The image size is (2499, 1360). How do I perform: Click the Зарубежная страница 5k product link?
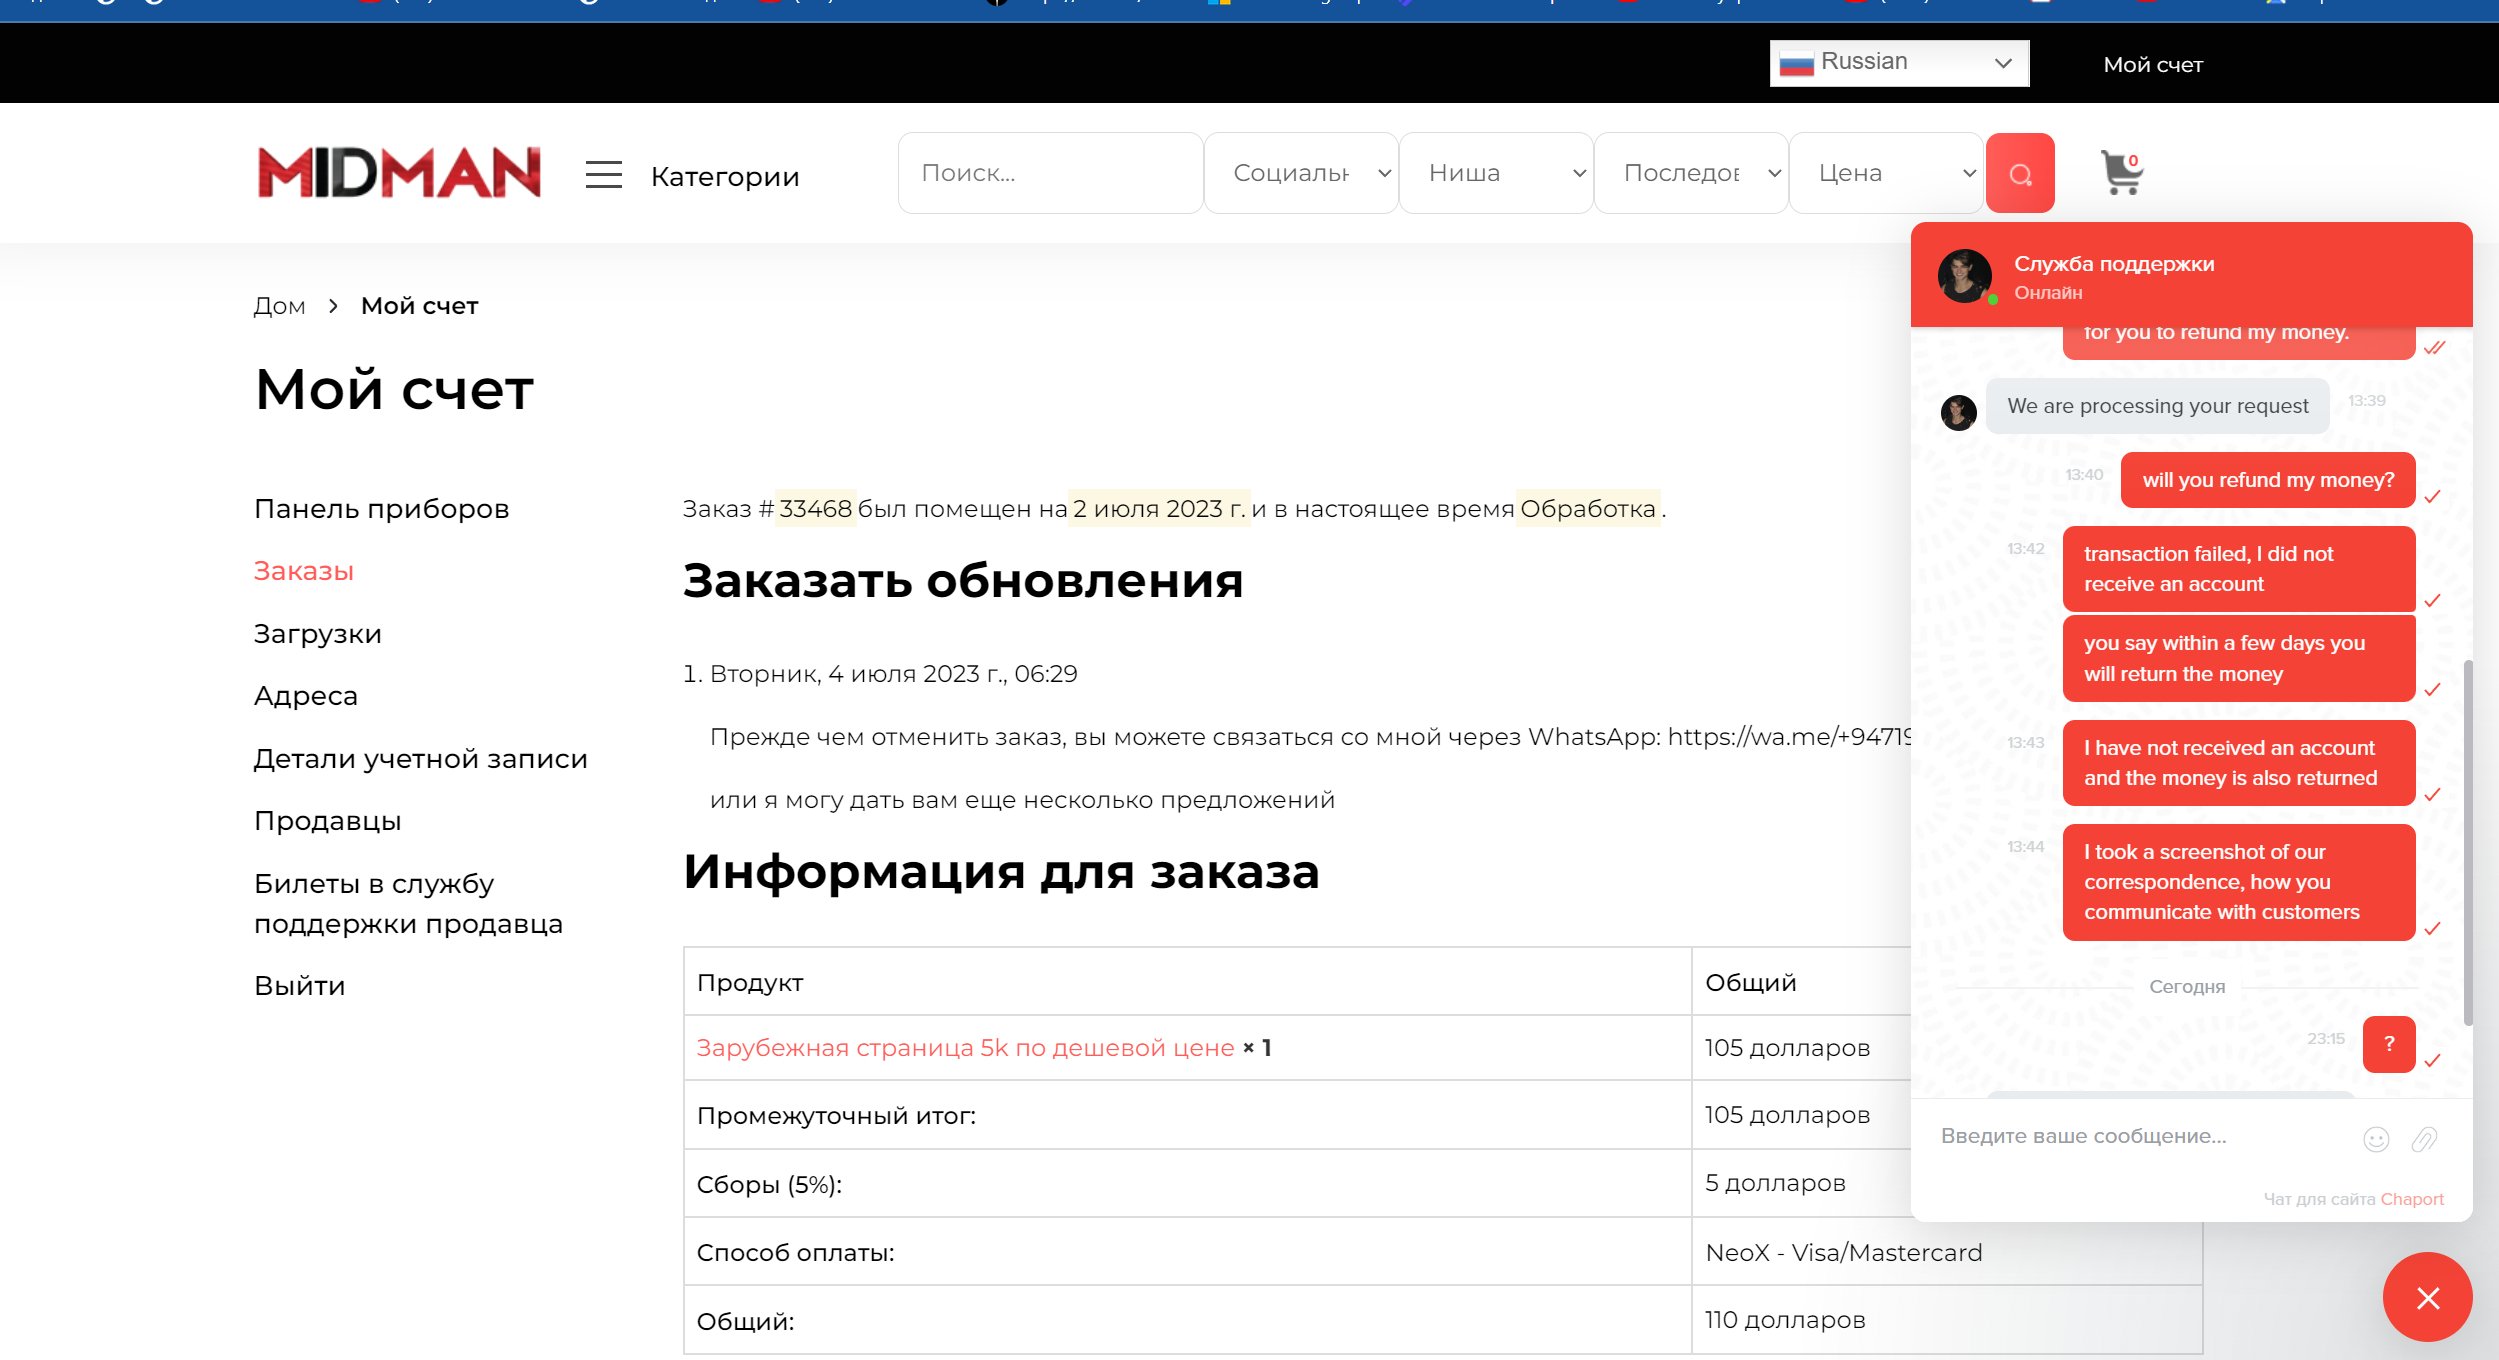point(965,1048)
